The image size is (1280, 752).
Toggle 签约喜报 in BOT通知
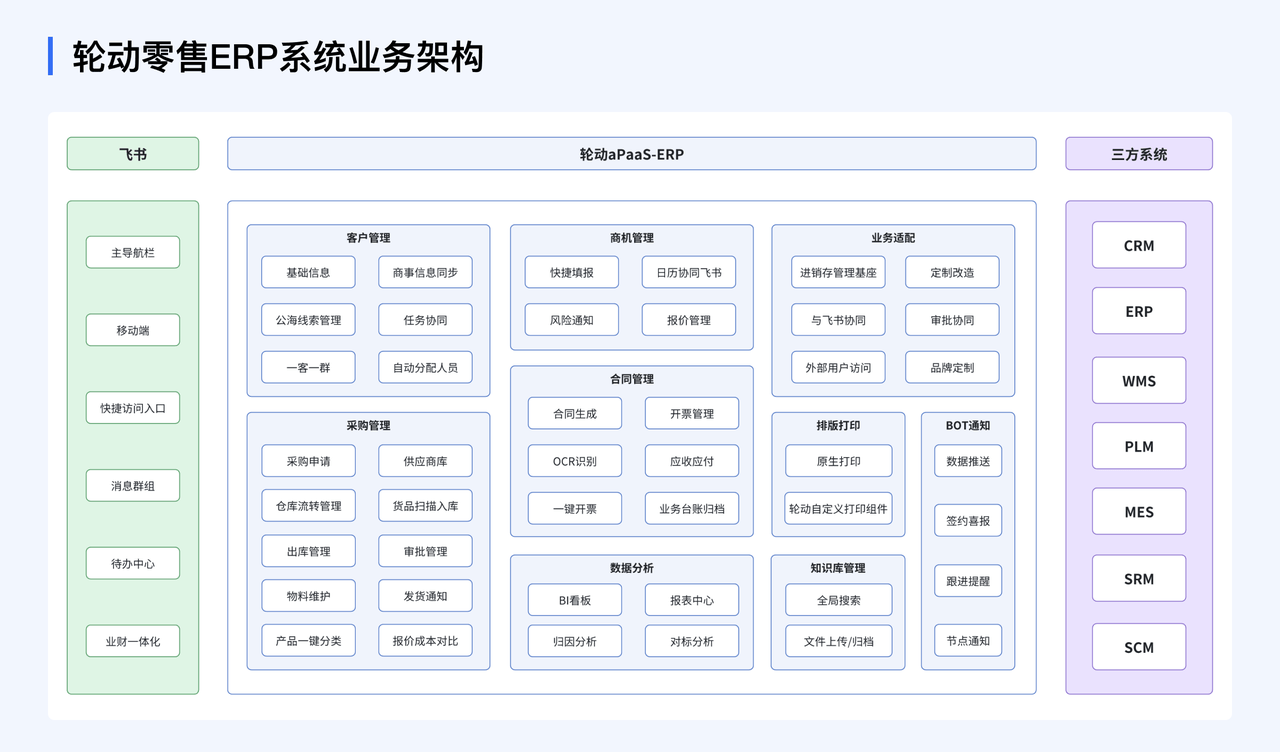click(x=967, y=520)
